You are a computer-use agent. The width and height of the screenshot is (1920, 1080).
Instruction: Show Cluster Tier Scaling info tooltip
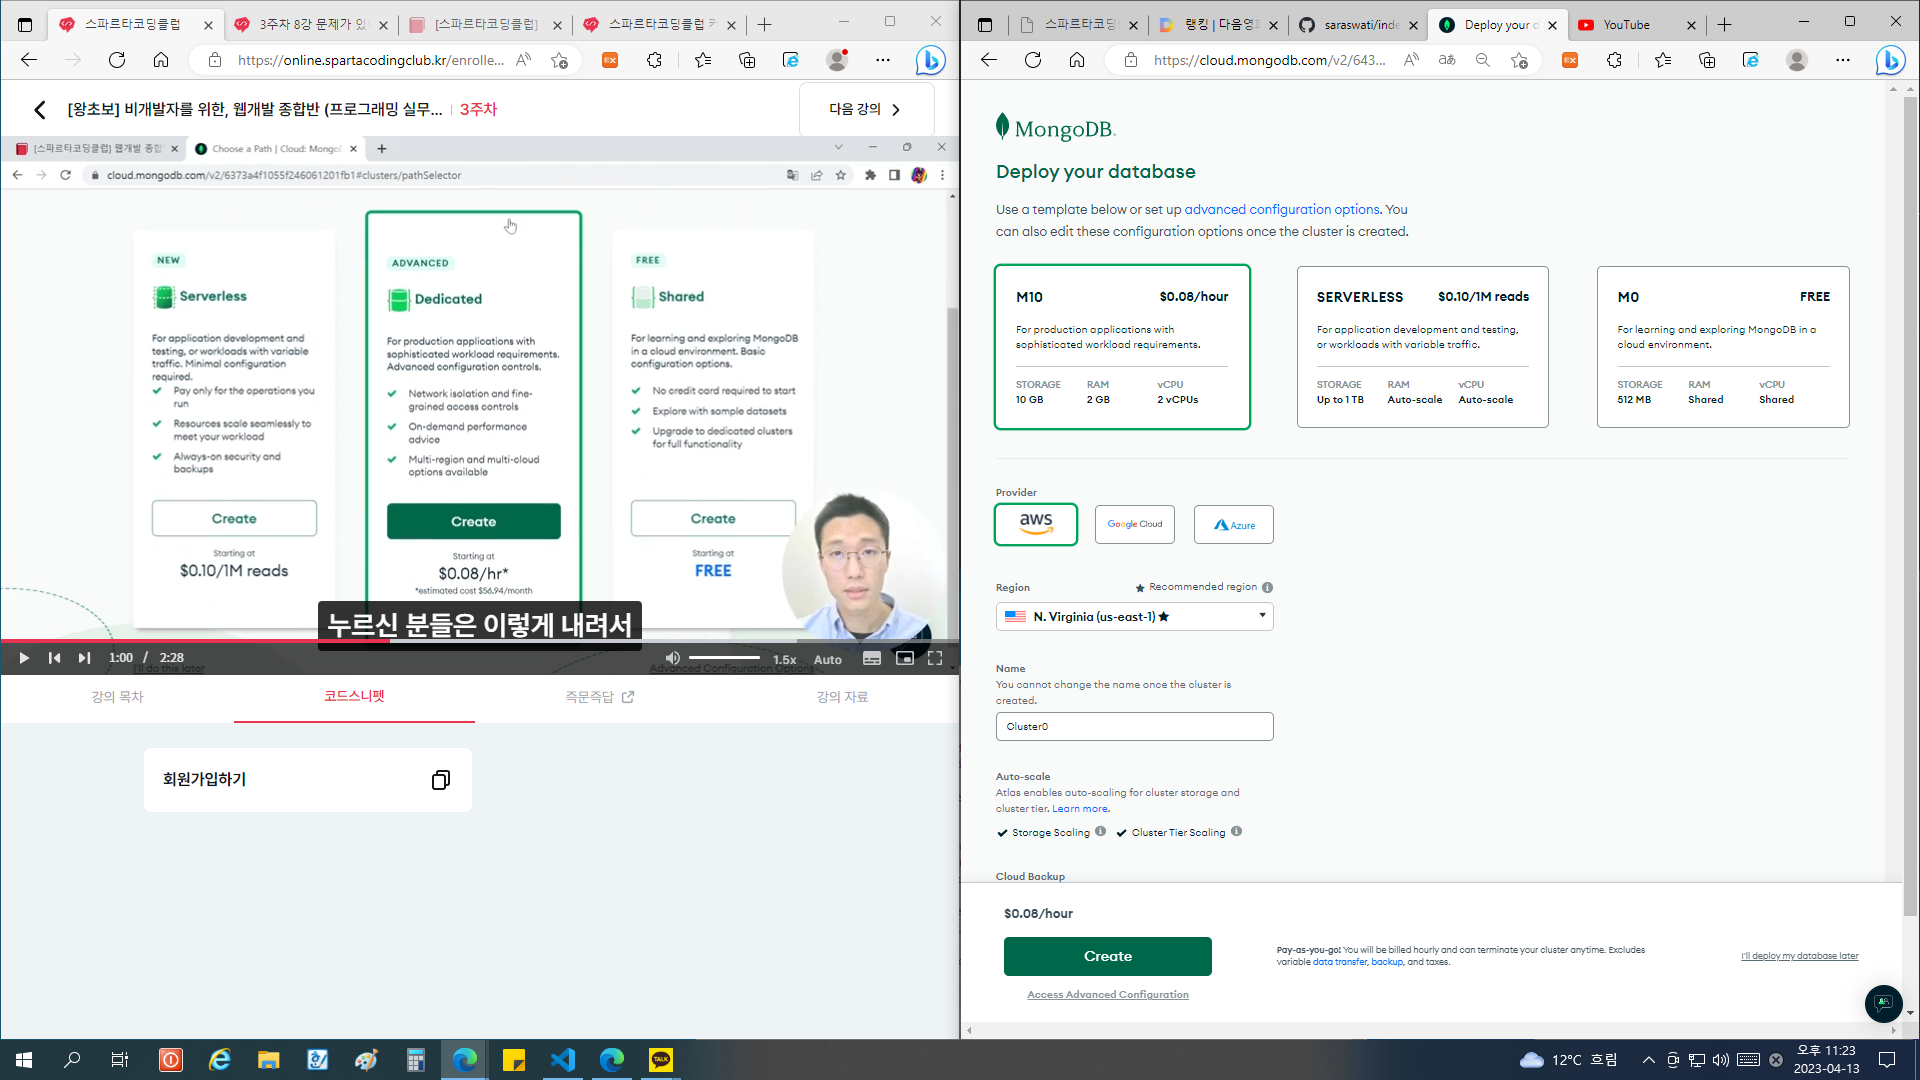(x=1236, y=831)
